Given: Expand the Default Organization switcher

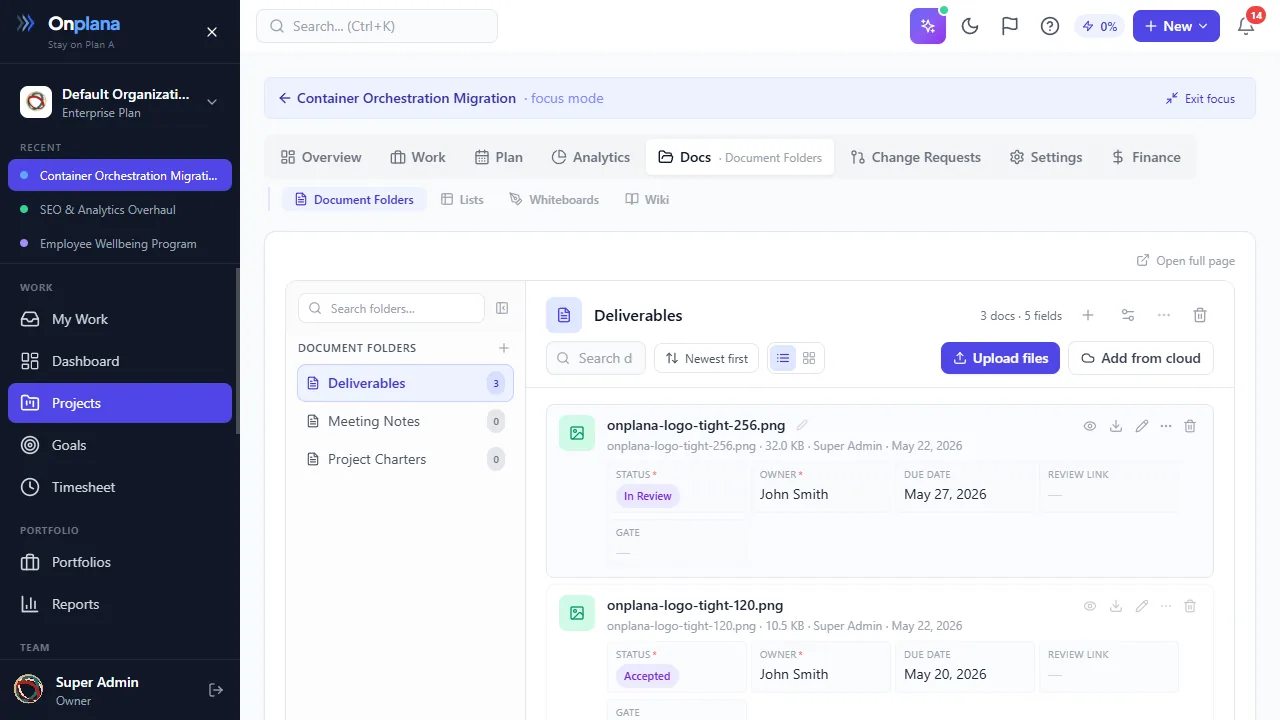Looking at the screenshot, I should click(x=120, y=102).
